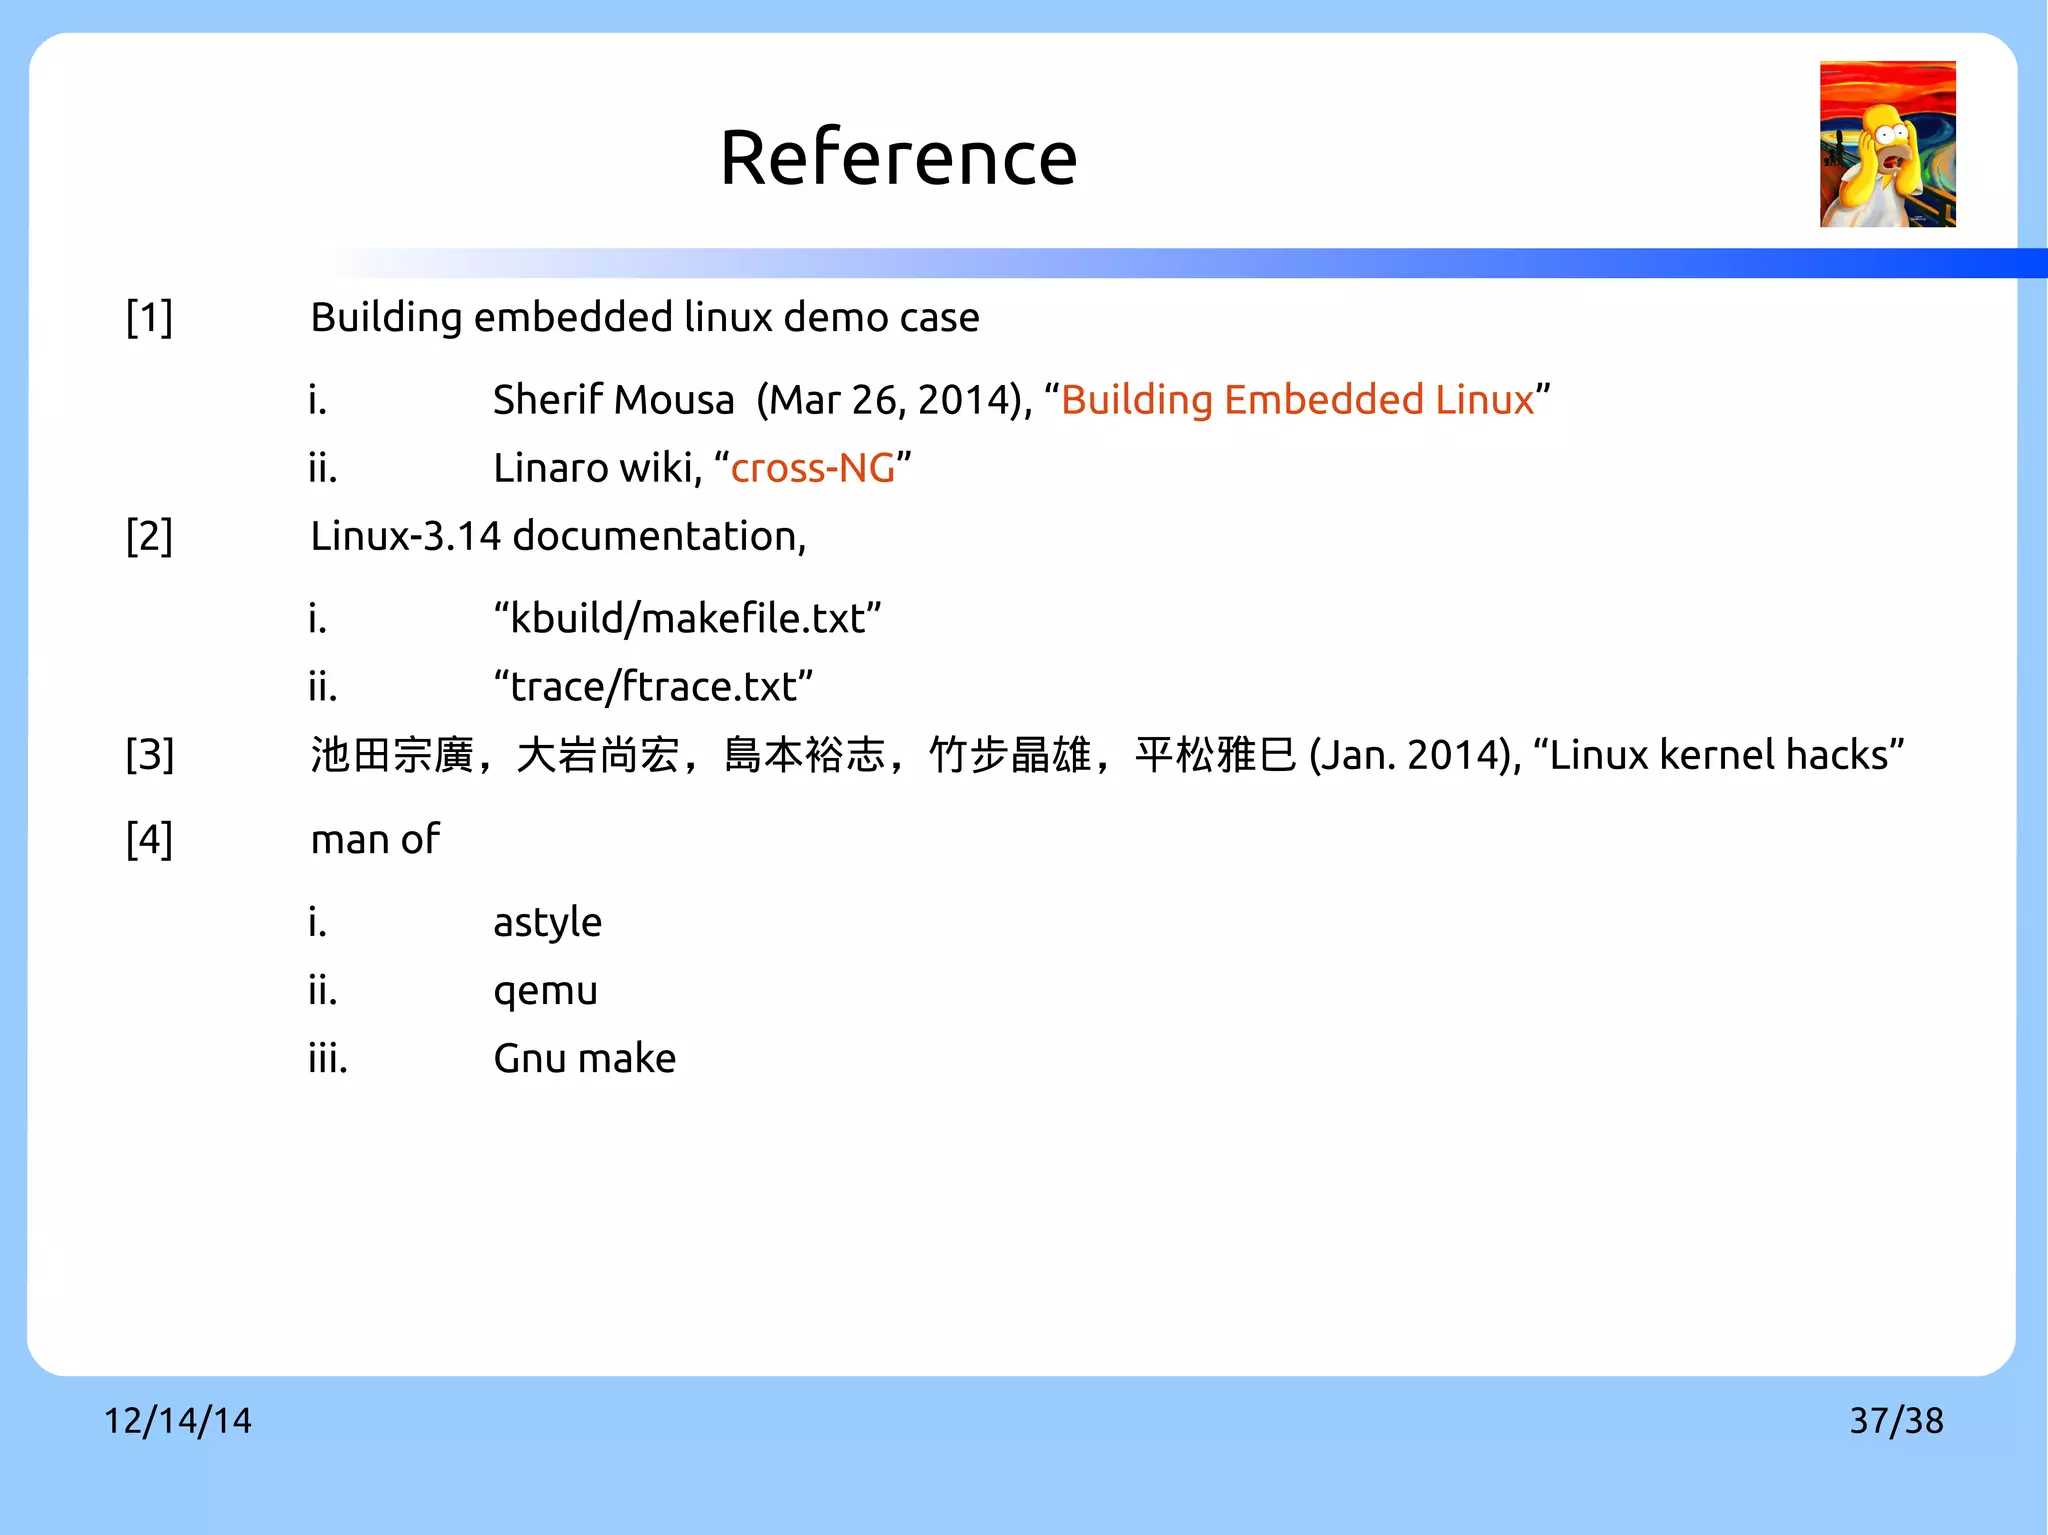The image size is (2048, 1535).
Task: Click the reference number [4]
Action: pos(150,839)
